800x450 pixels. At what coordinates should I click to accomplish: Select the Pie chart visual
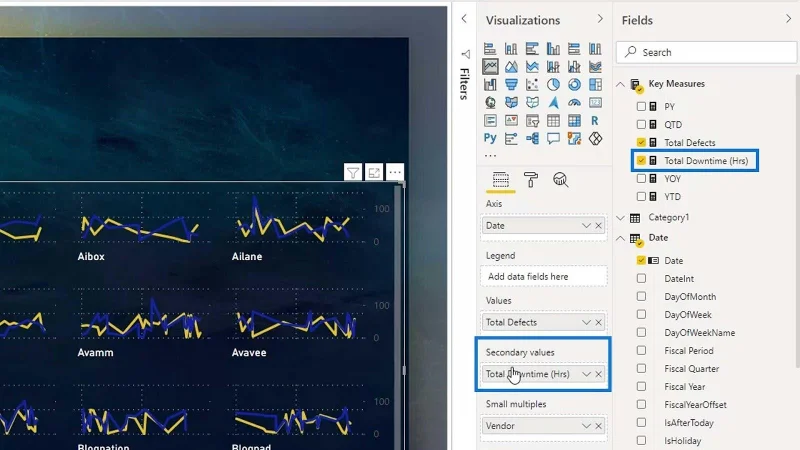coord(553,84)
